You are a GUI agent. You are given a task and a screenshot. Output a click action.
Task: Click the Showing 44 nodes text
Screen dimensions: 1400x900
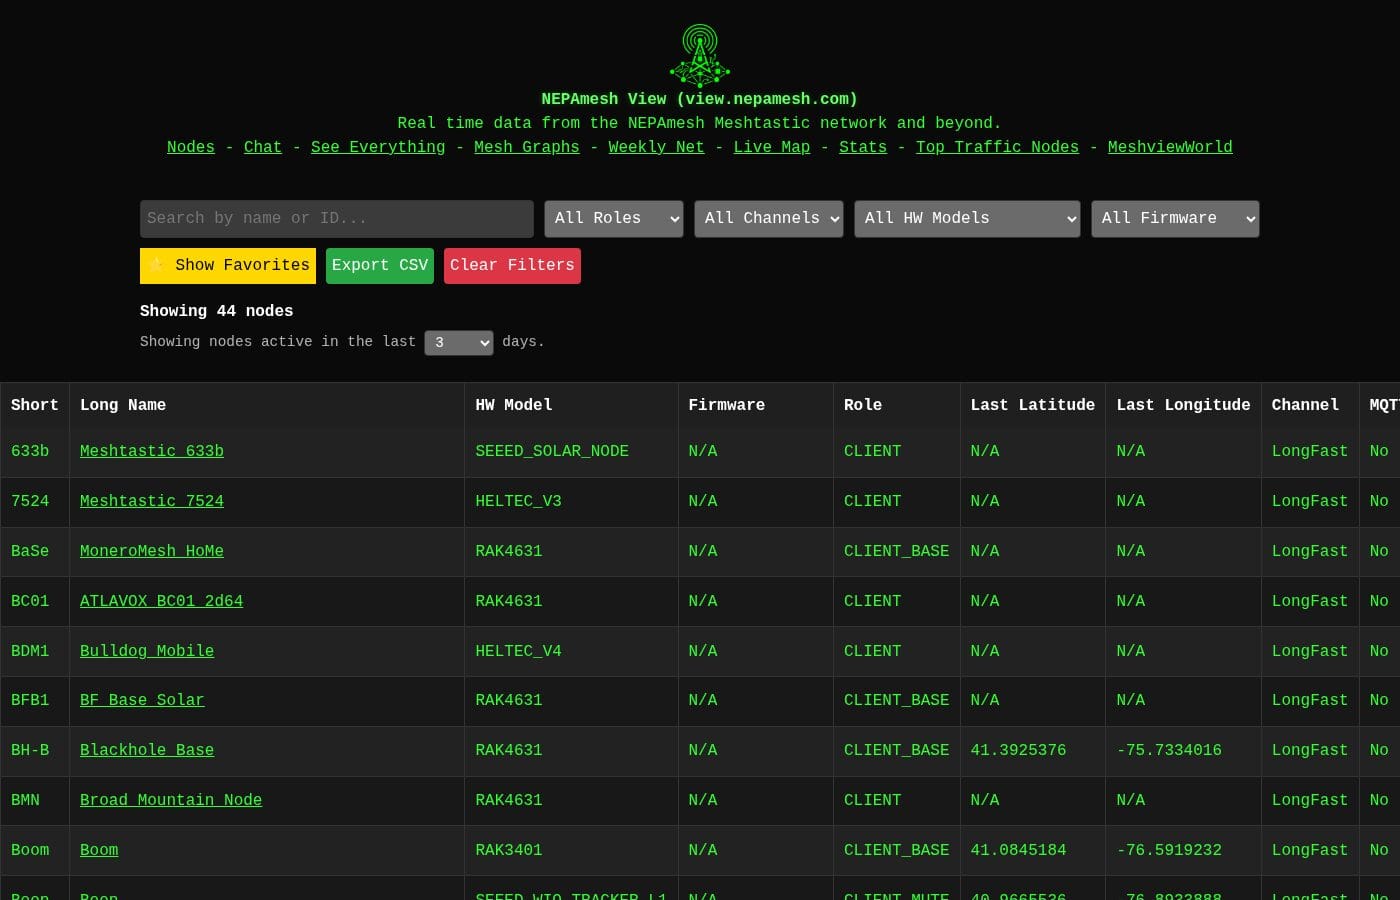[216, 311]
